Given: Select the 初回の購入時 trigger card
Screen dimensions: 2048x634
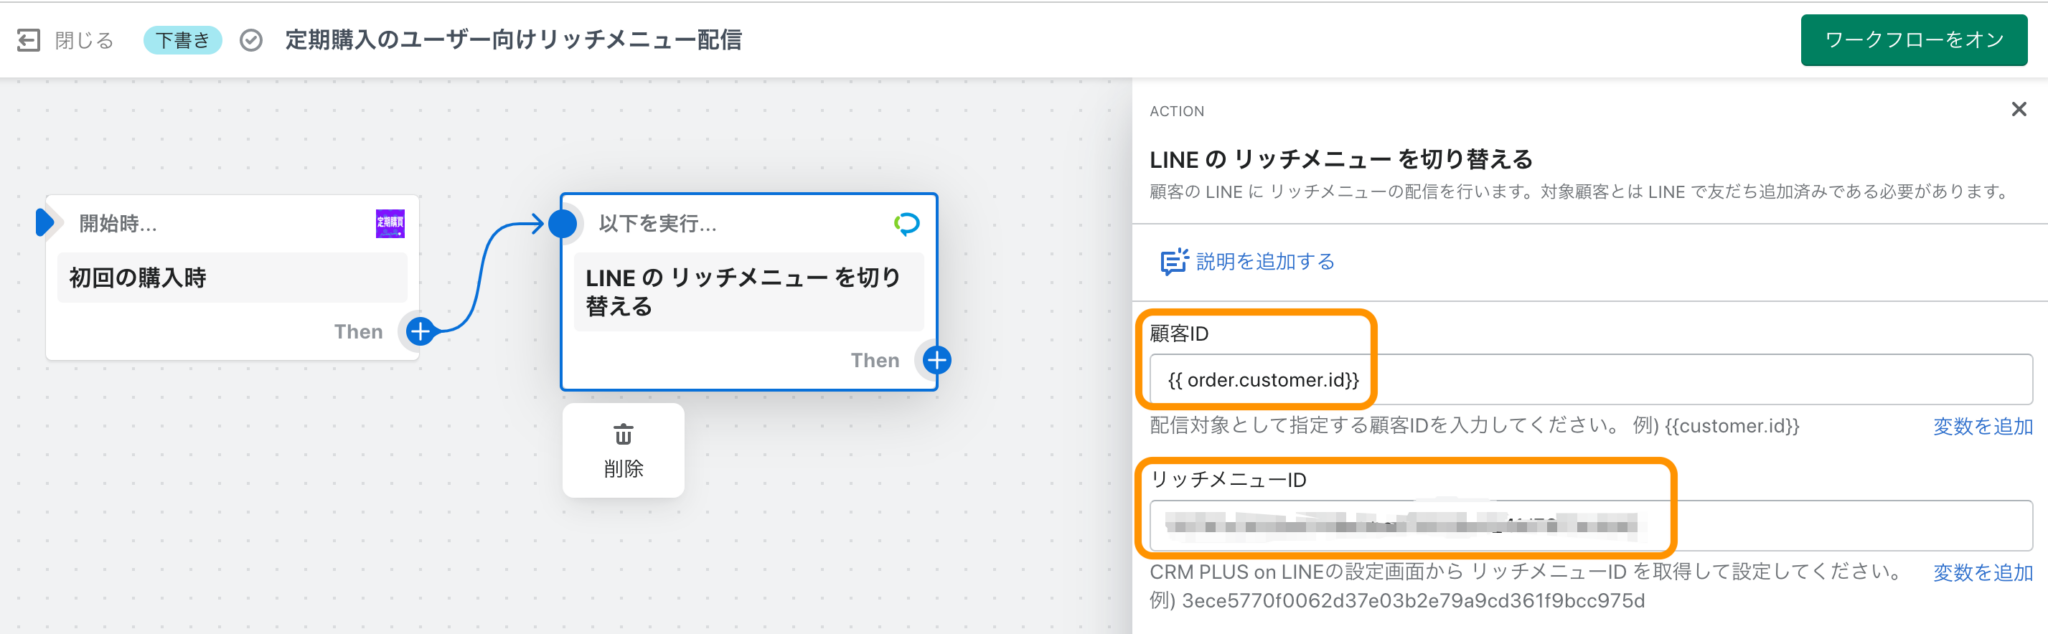Looking at the screenshot, I should click(x=232, y=277).
